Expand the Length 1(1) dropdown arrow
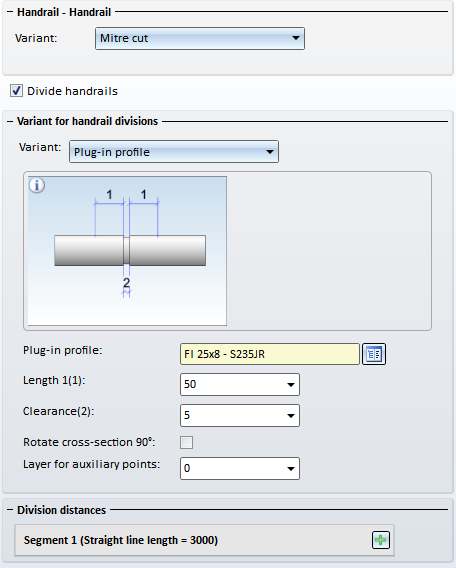The image size is (456, 568). tap(290, 385)
